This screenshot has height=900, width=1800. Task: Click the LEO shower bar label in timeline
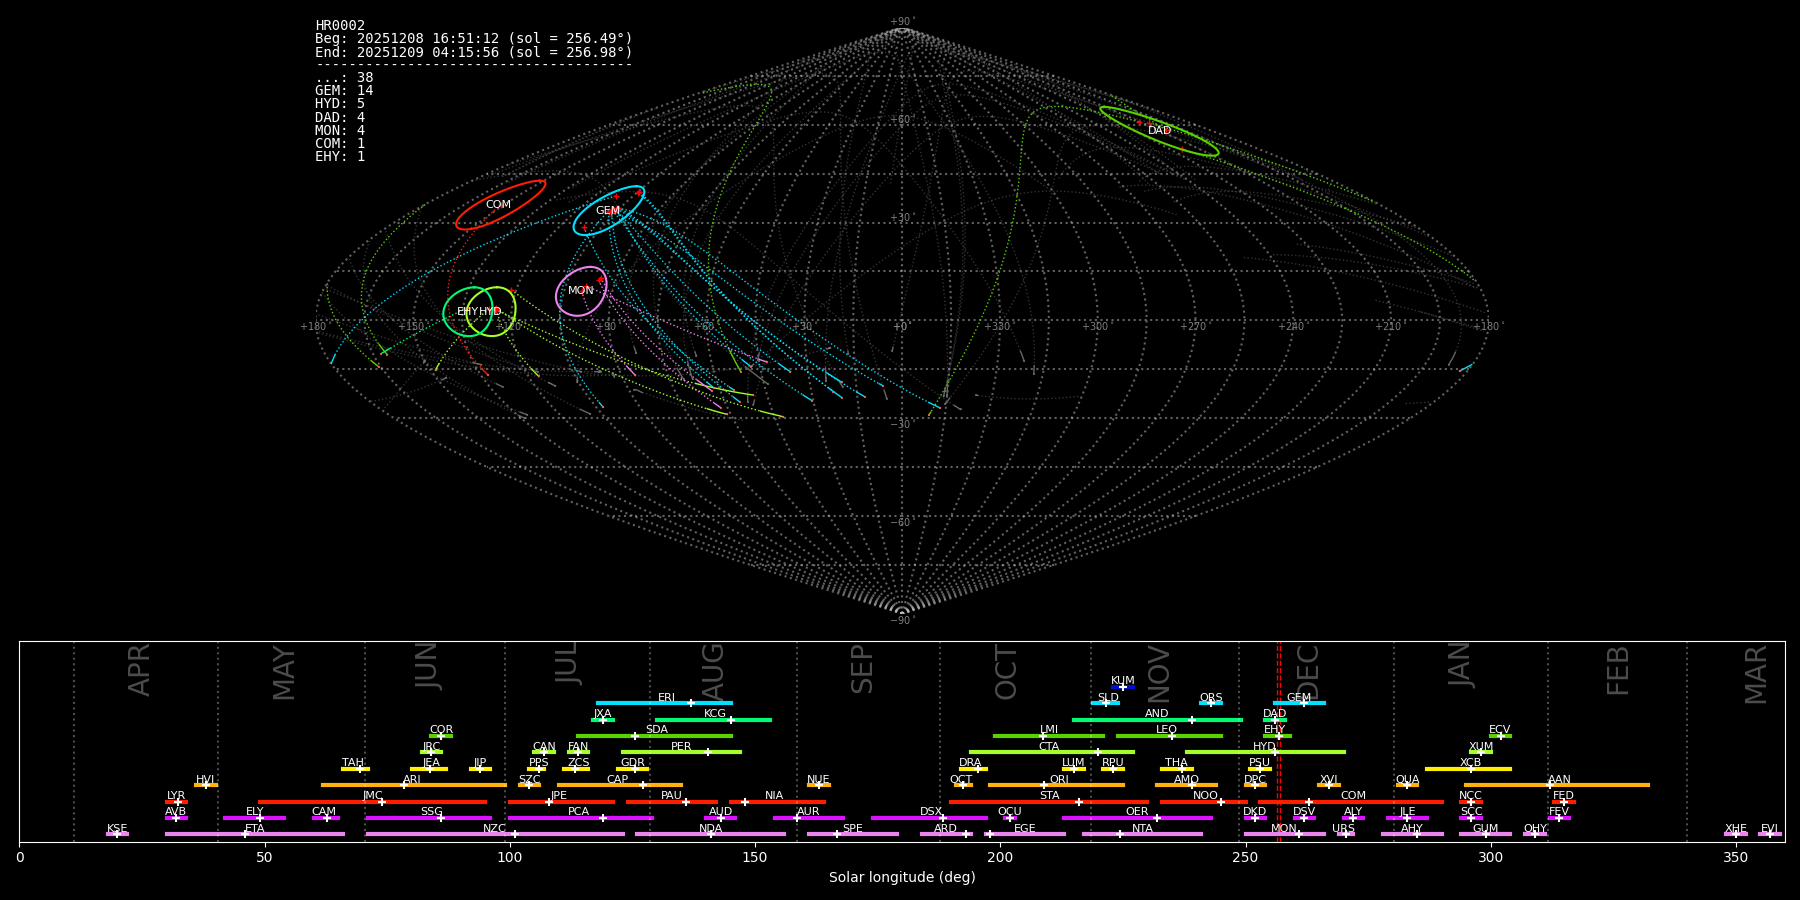(x=1167, y=730)
